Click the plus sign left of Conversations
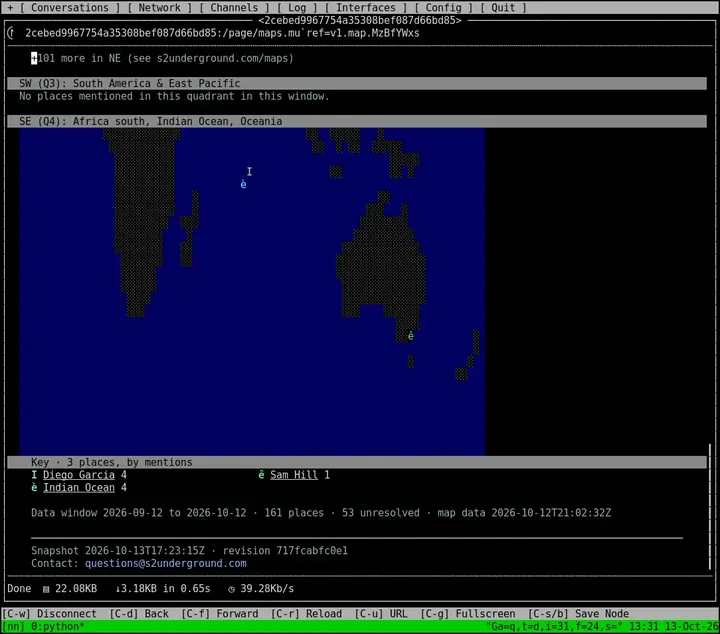 pyautogui.click(x=10, y=8)
